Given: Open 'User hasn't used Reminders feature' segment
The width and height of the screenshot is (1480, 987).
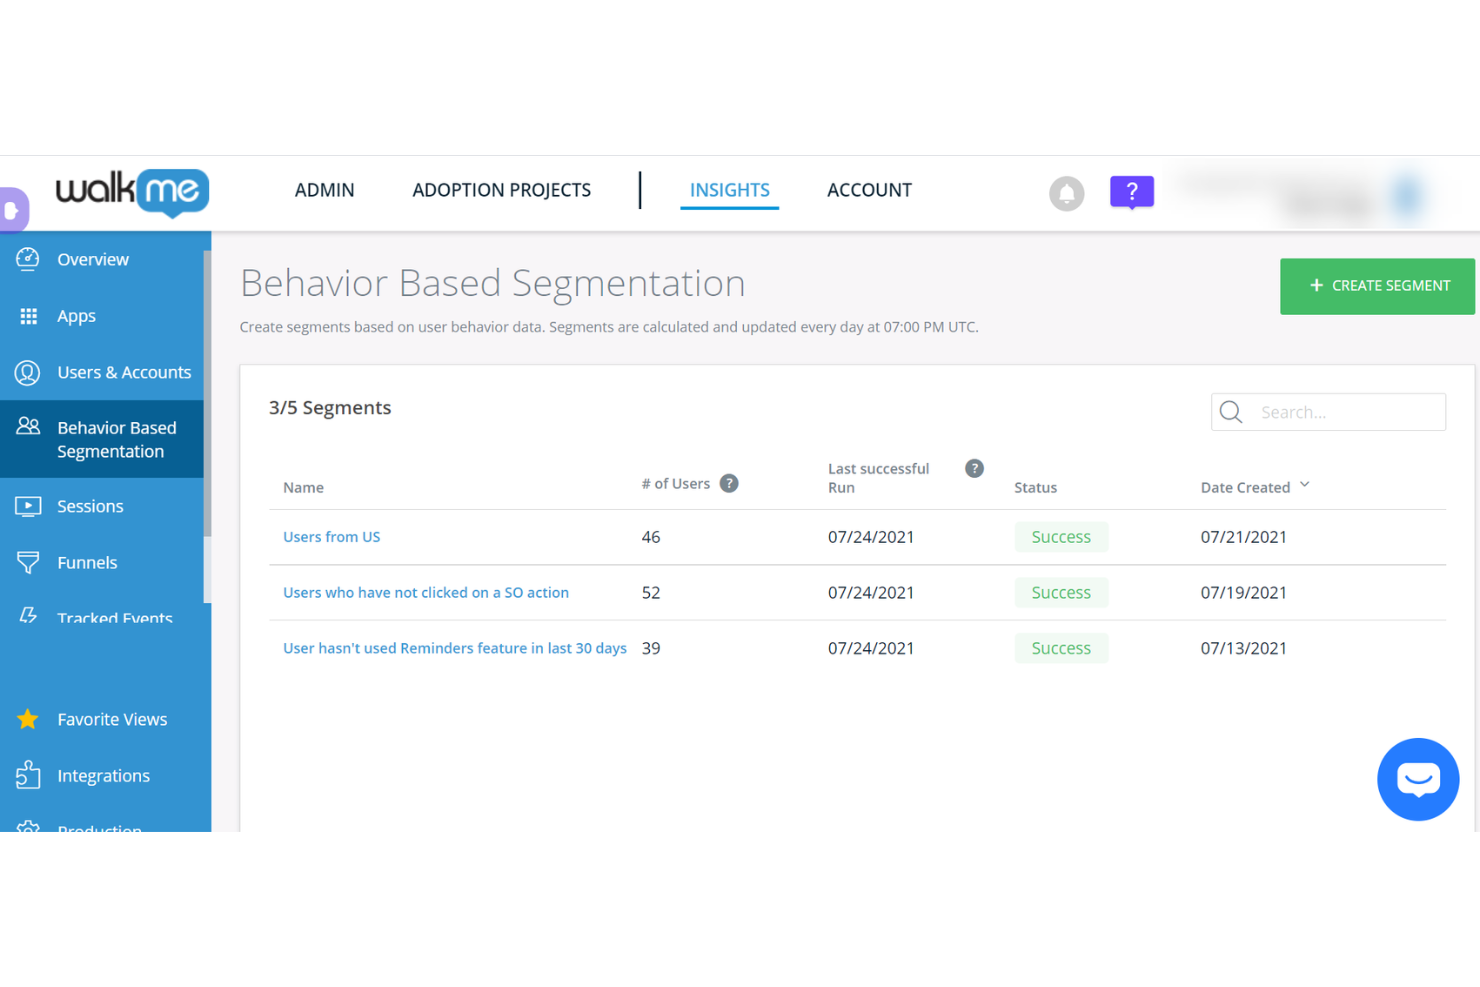Looking at the screenshot, I should pyautogui.click(x=455, y=648).
